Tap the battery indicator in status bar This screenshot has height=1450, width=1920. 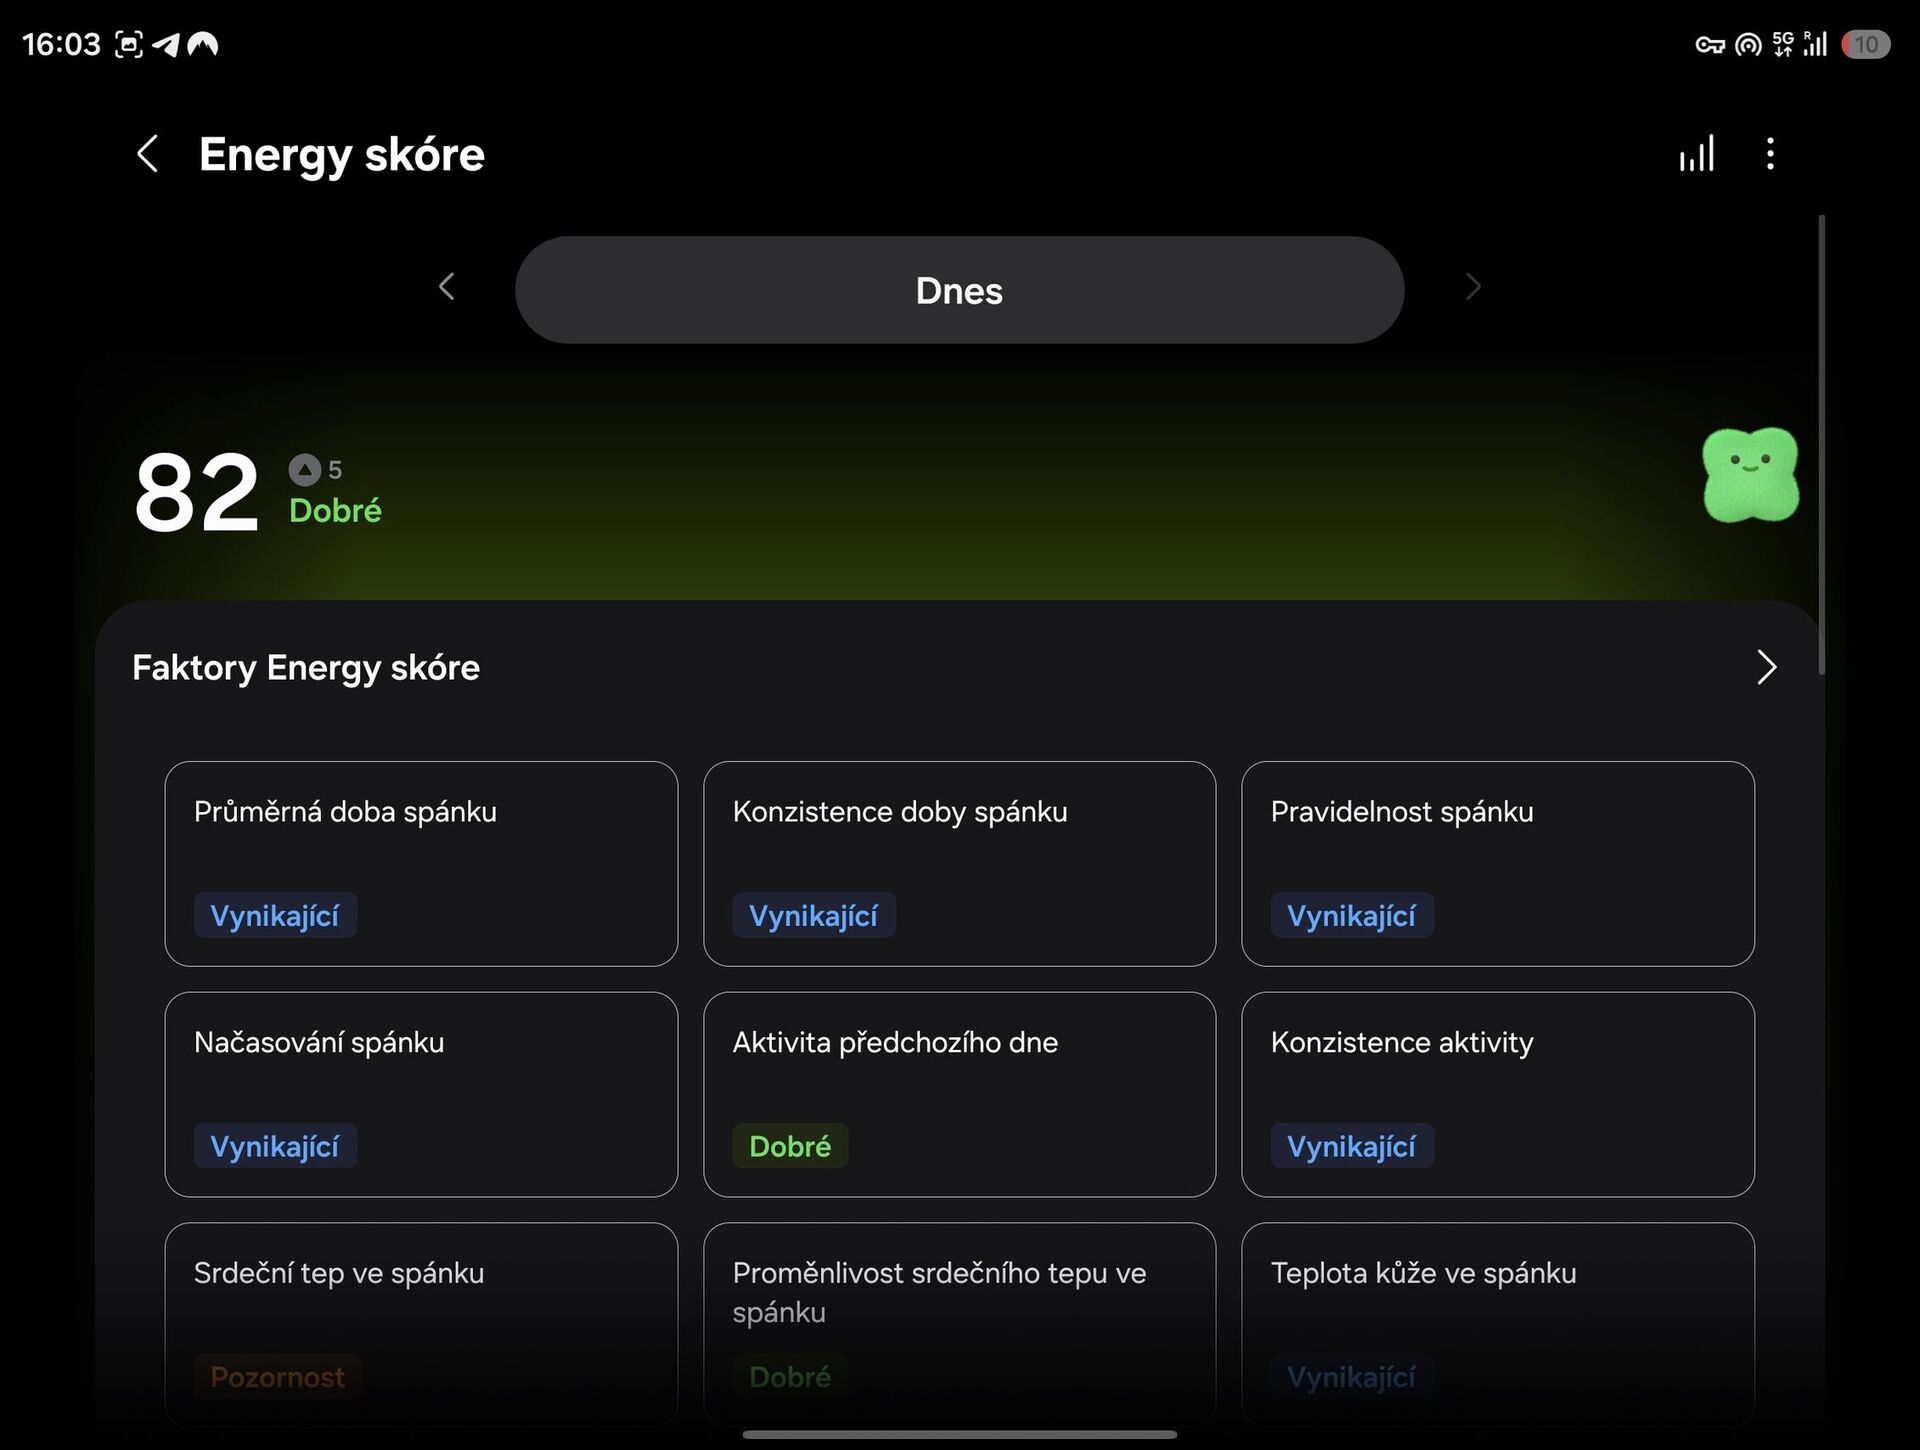[1865, 45]
